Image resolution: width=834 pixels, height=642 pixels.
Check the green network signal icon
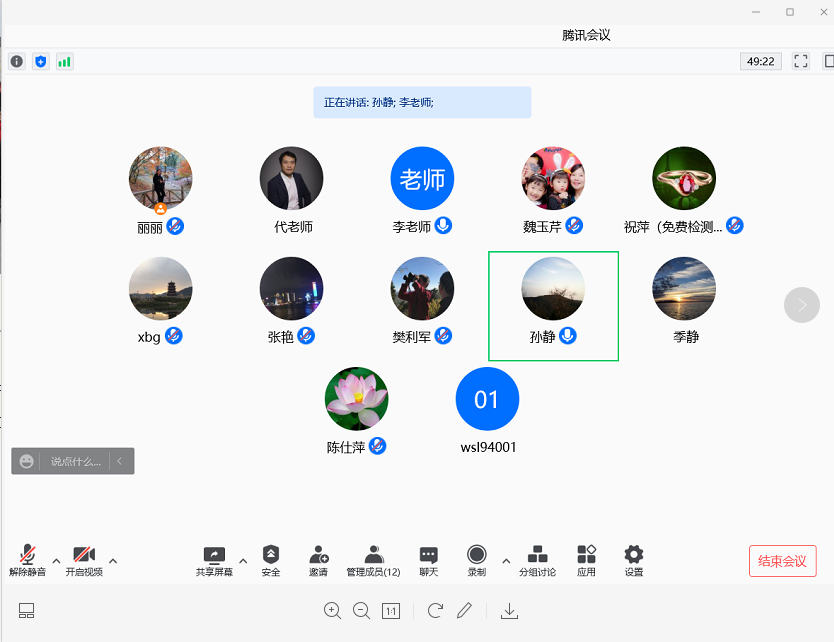coord(65,61)
